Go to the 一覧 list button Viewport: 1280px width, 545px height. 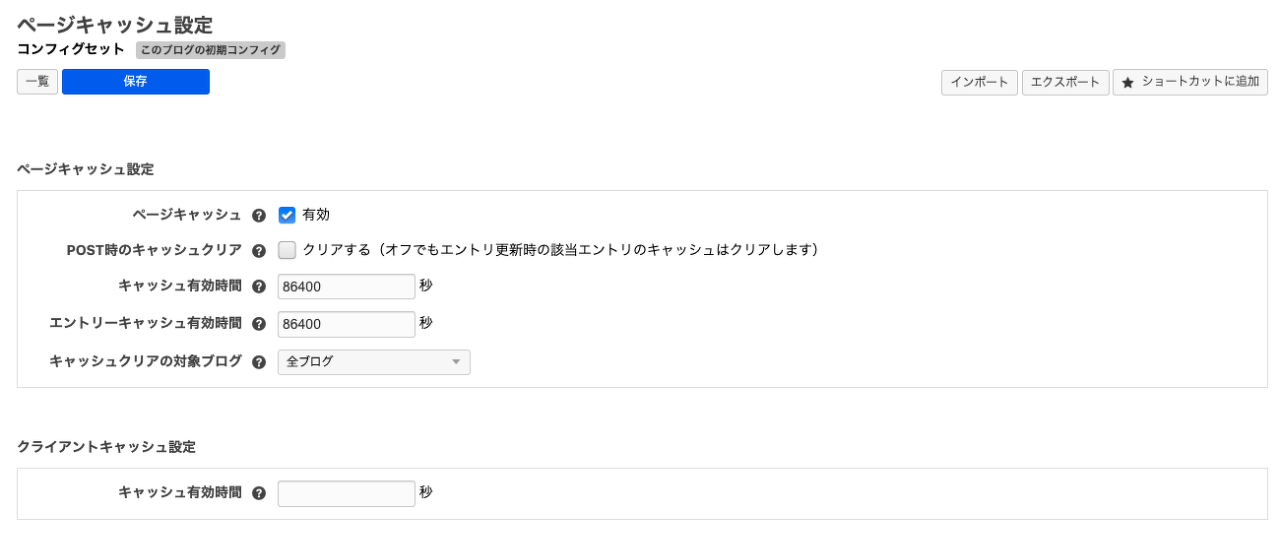pos(38,82)
